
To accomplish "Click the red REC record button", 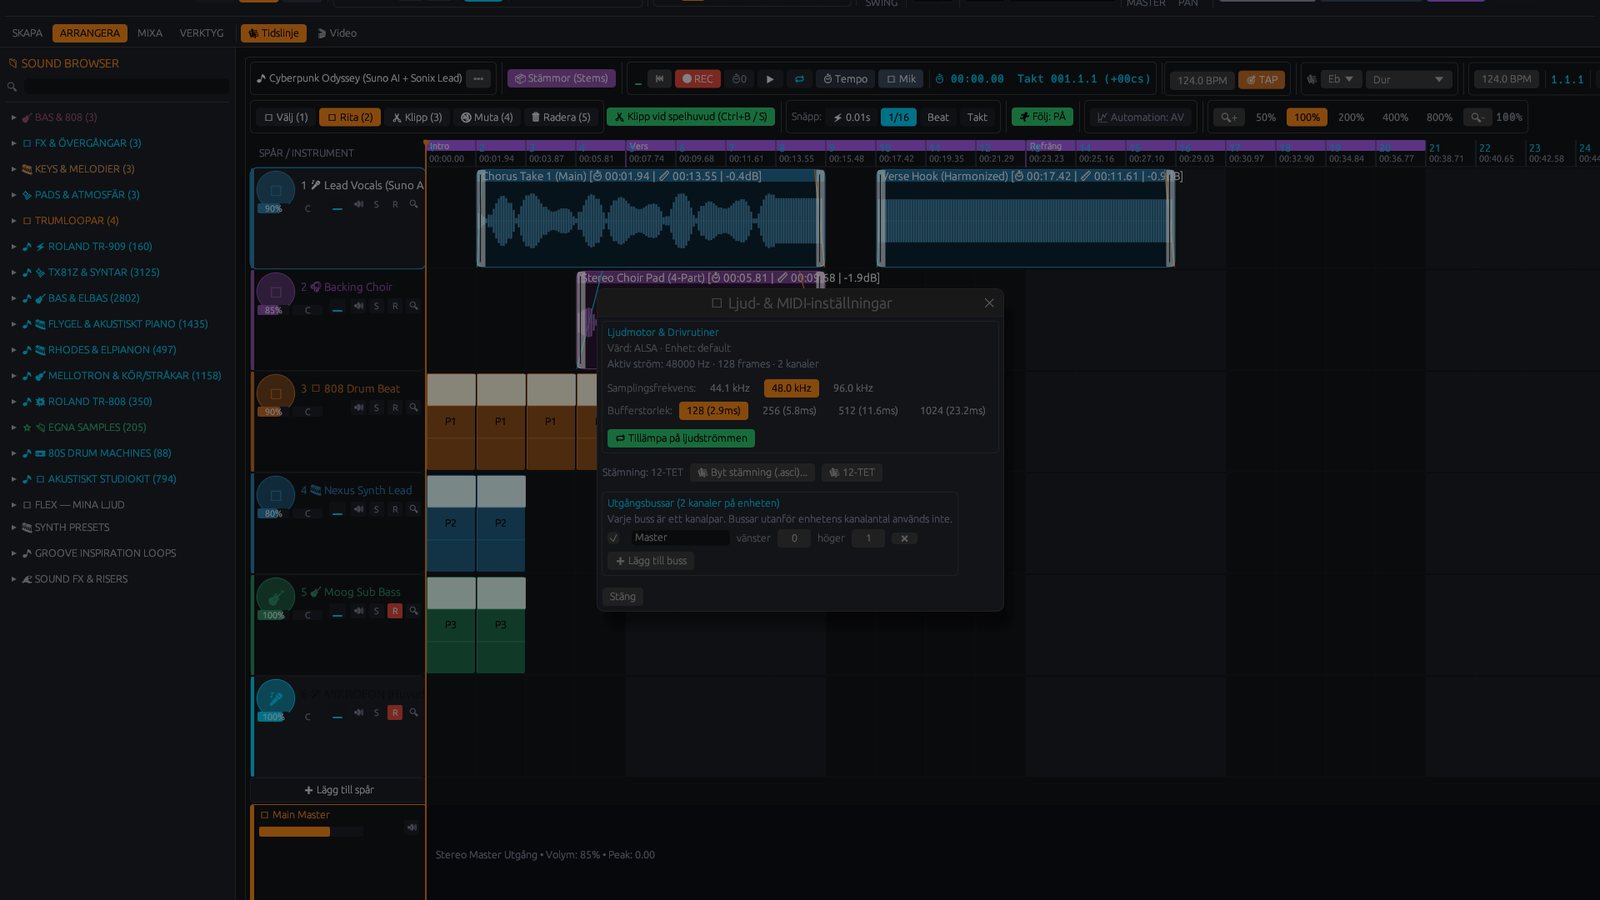I will (x=698, y=79).
